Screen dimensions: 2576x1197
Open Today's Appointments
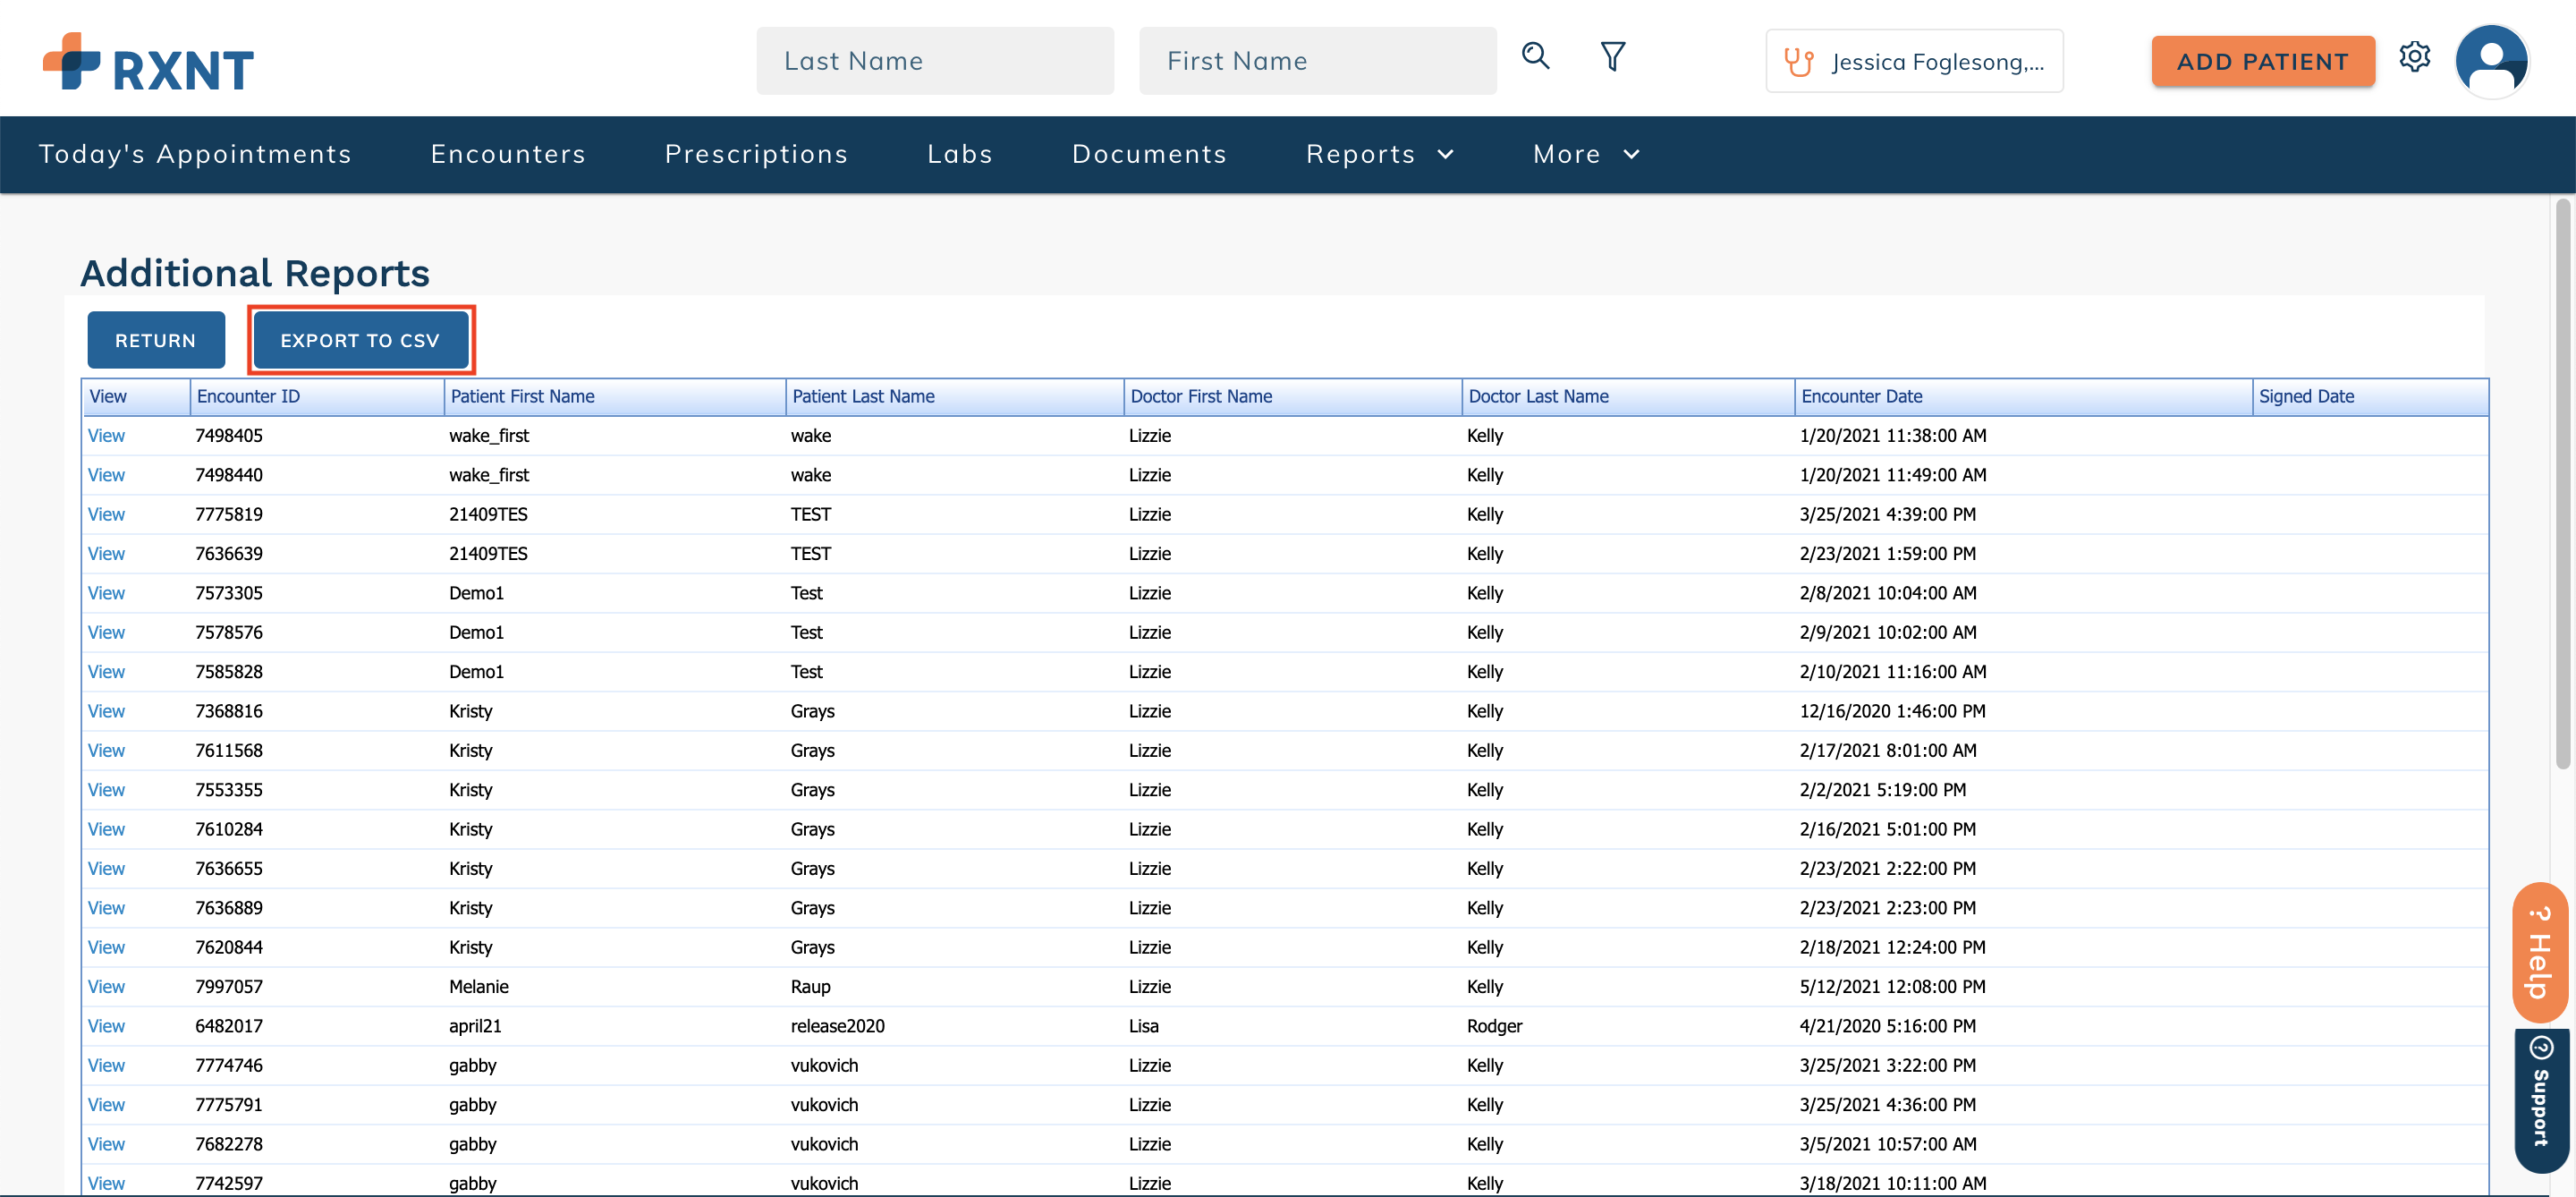point(195,154)
